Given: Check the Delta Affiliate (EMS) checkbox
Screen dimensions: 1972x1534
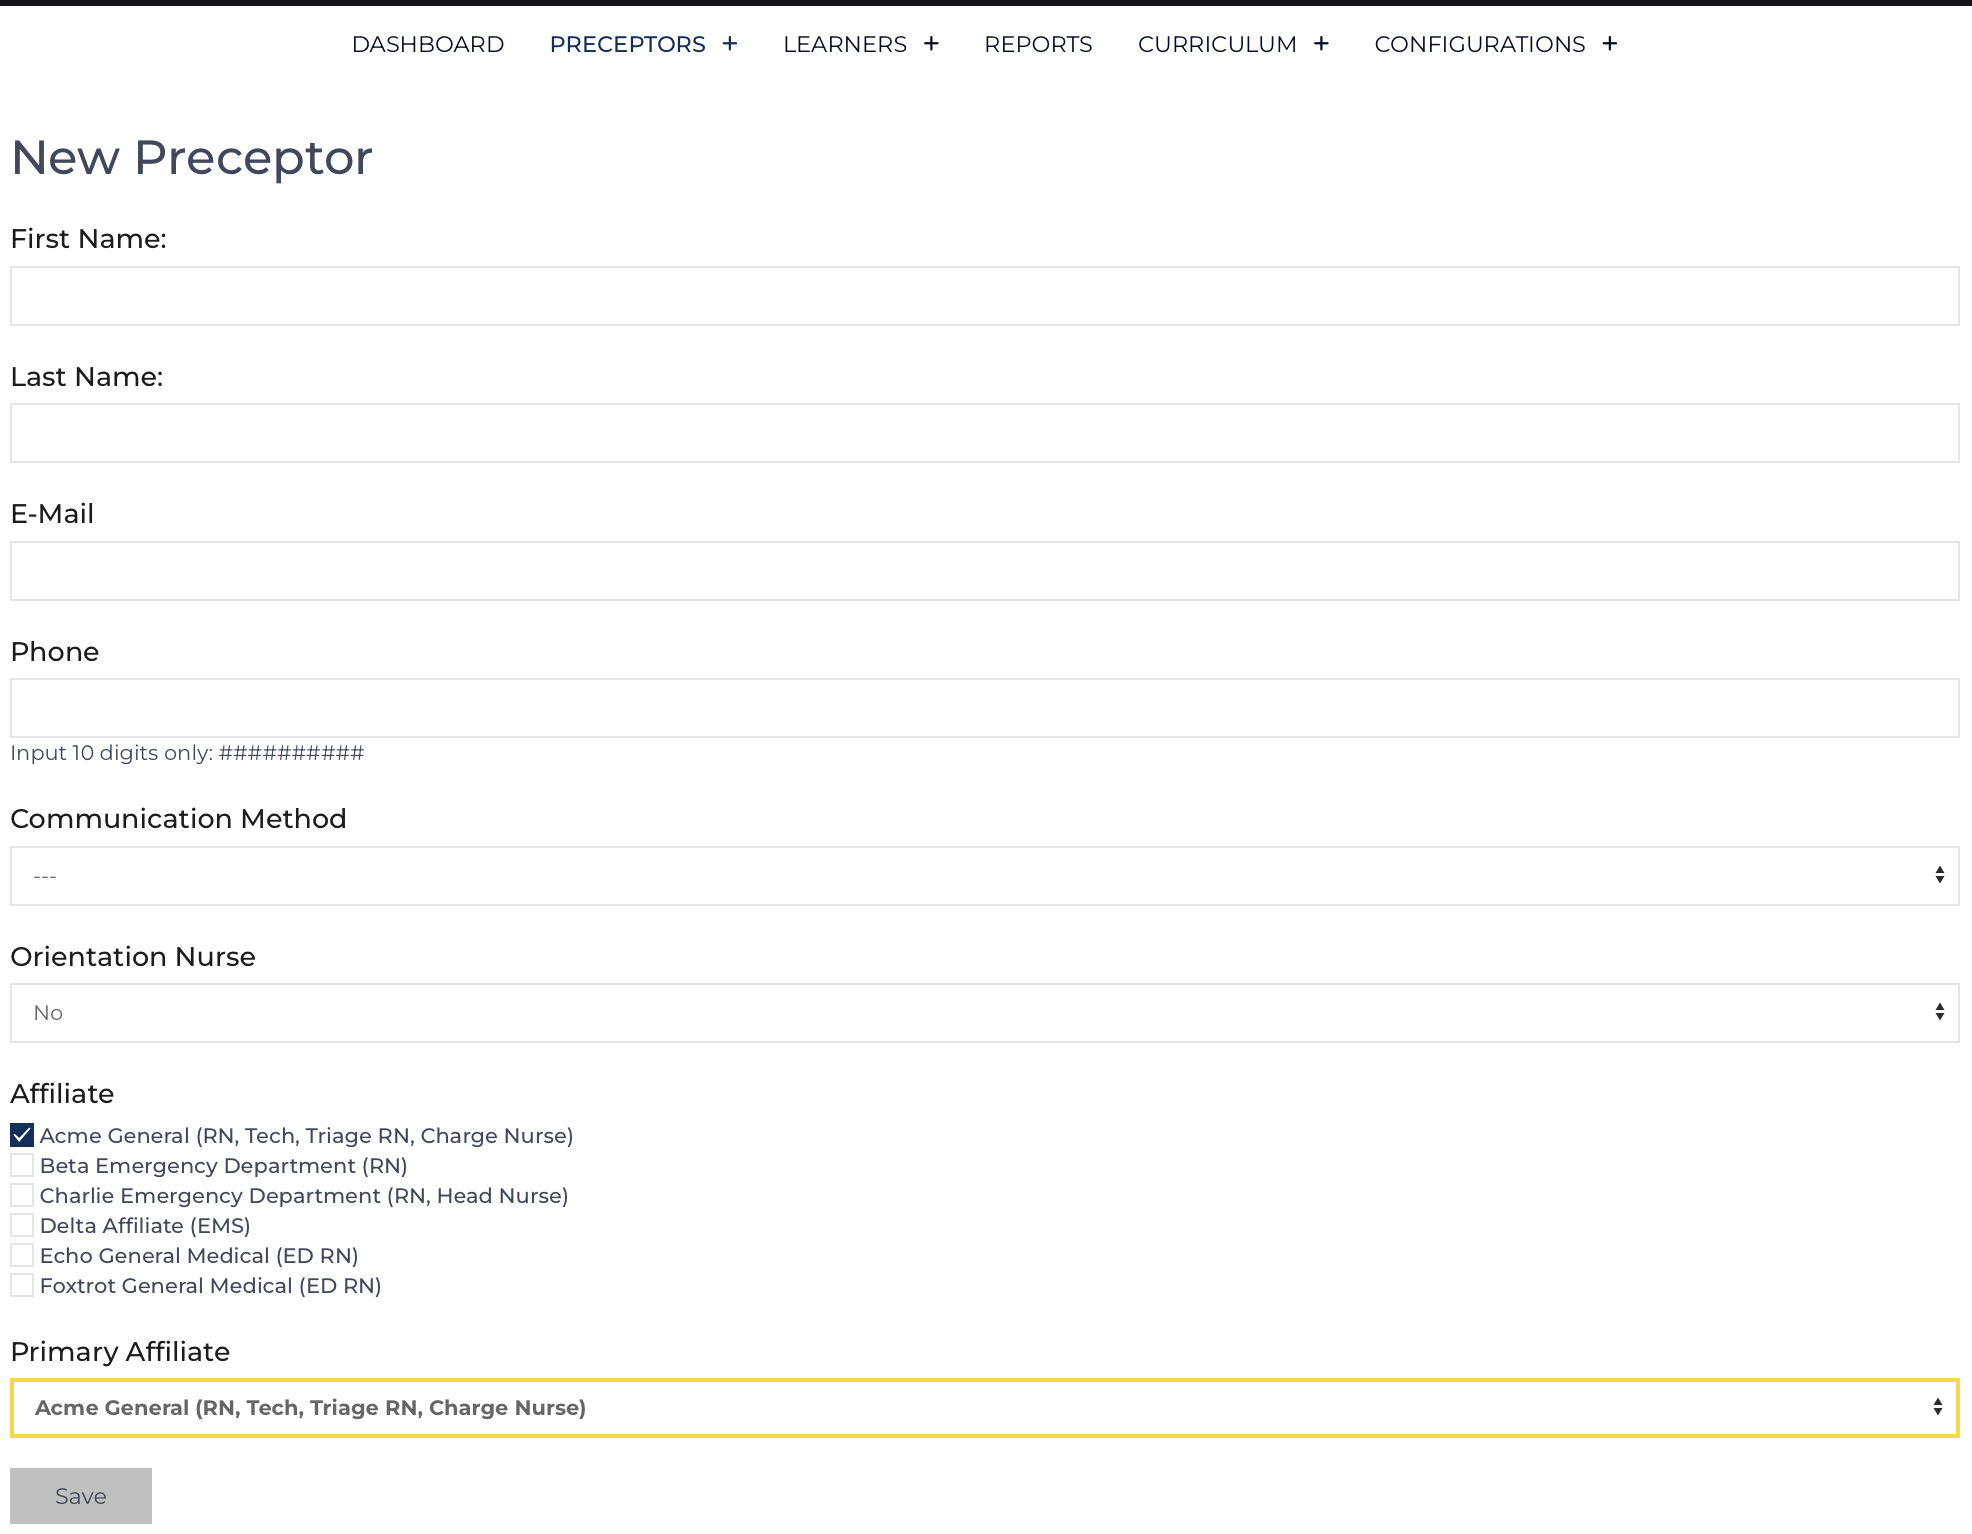Looking at the screenshot, I should (22, 1225).
